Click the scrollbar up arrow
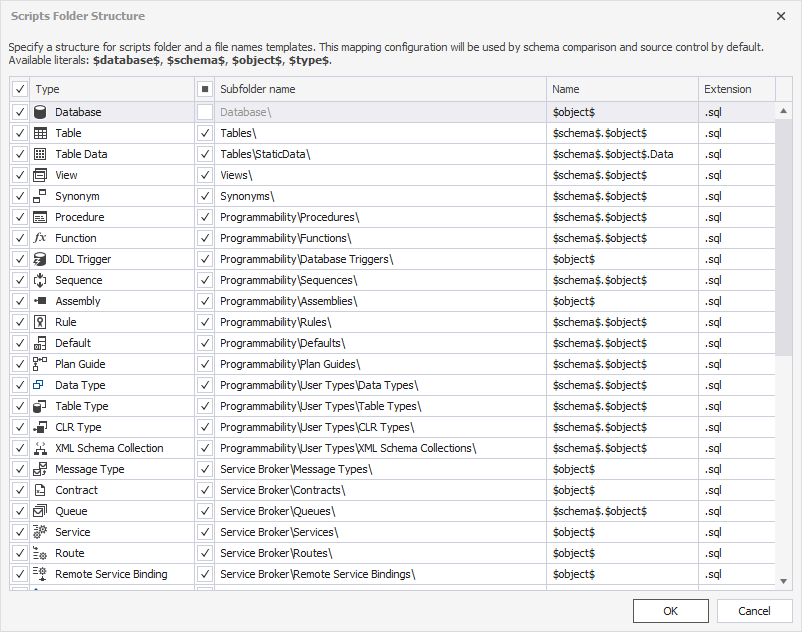Screen dimensions: 802x632 (x=784, y=110)
